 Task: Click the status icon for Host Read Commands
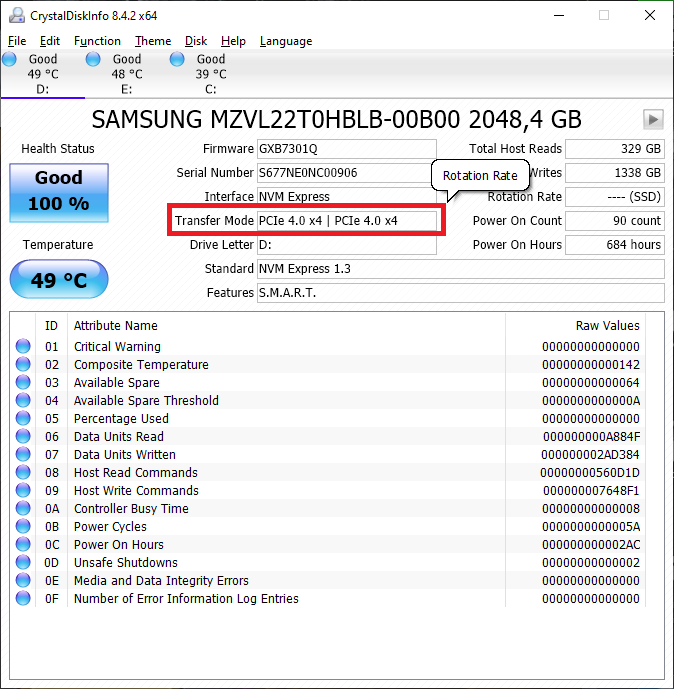point(23,472)
